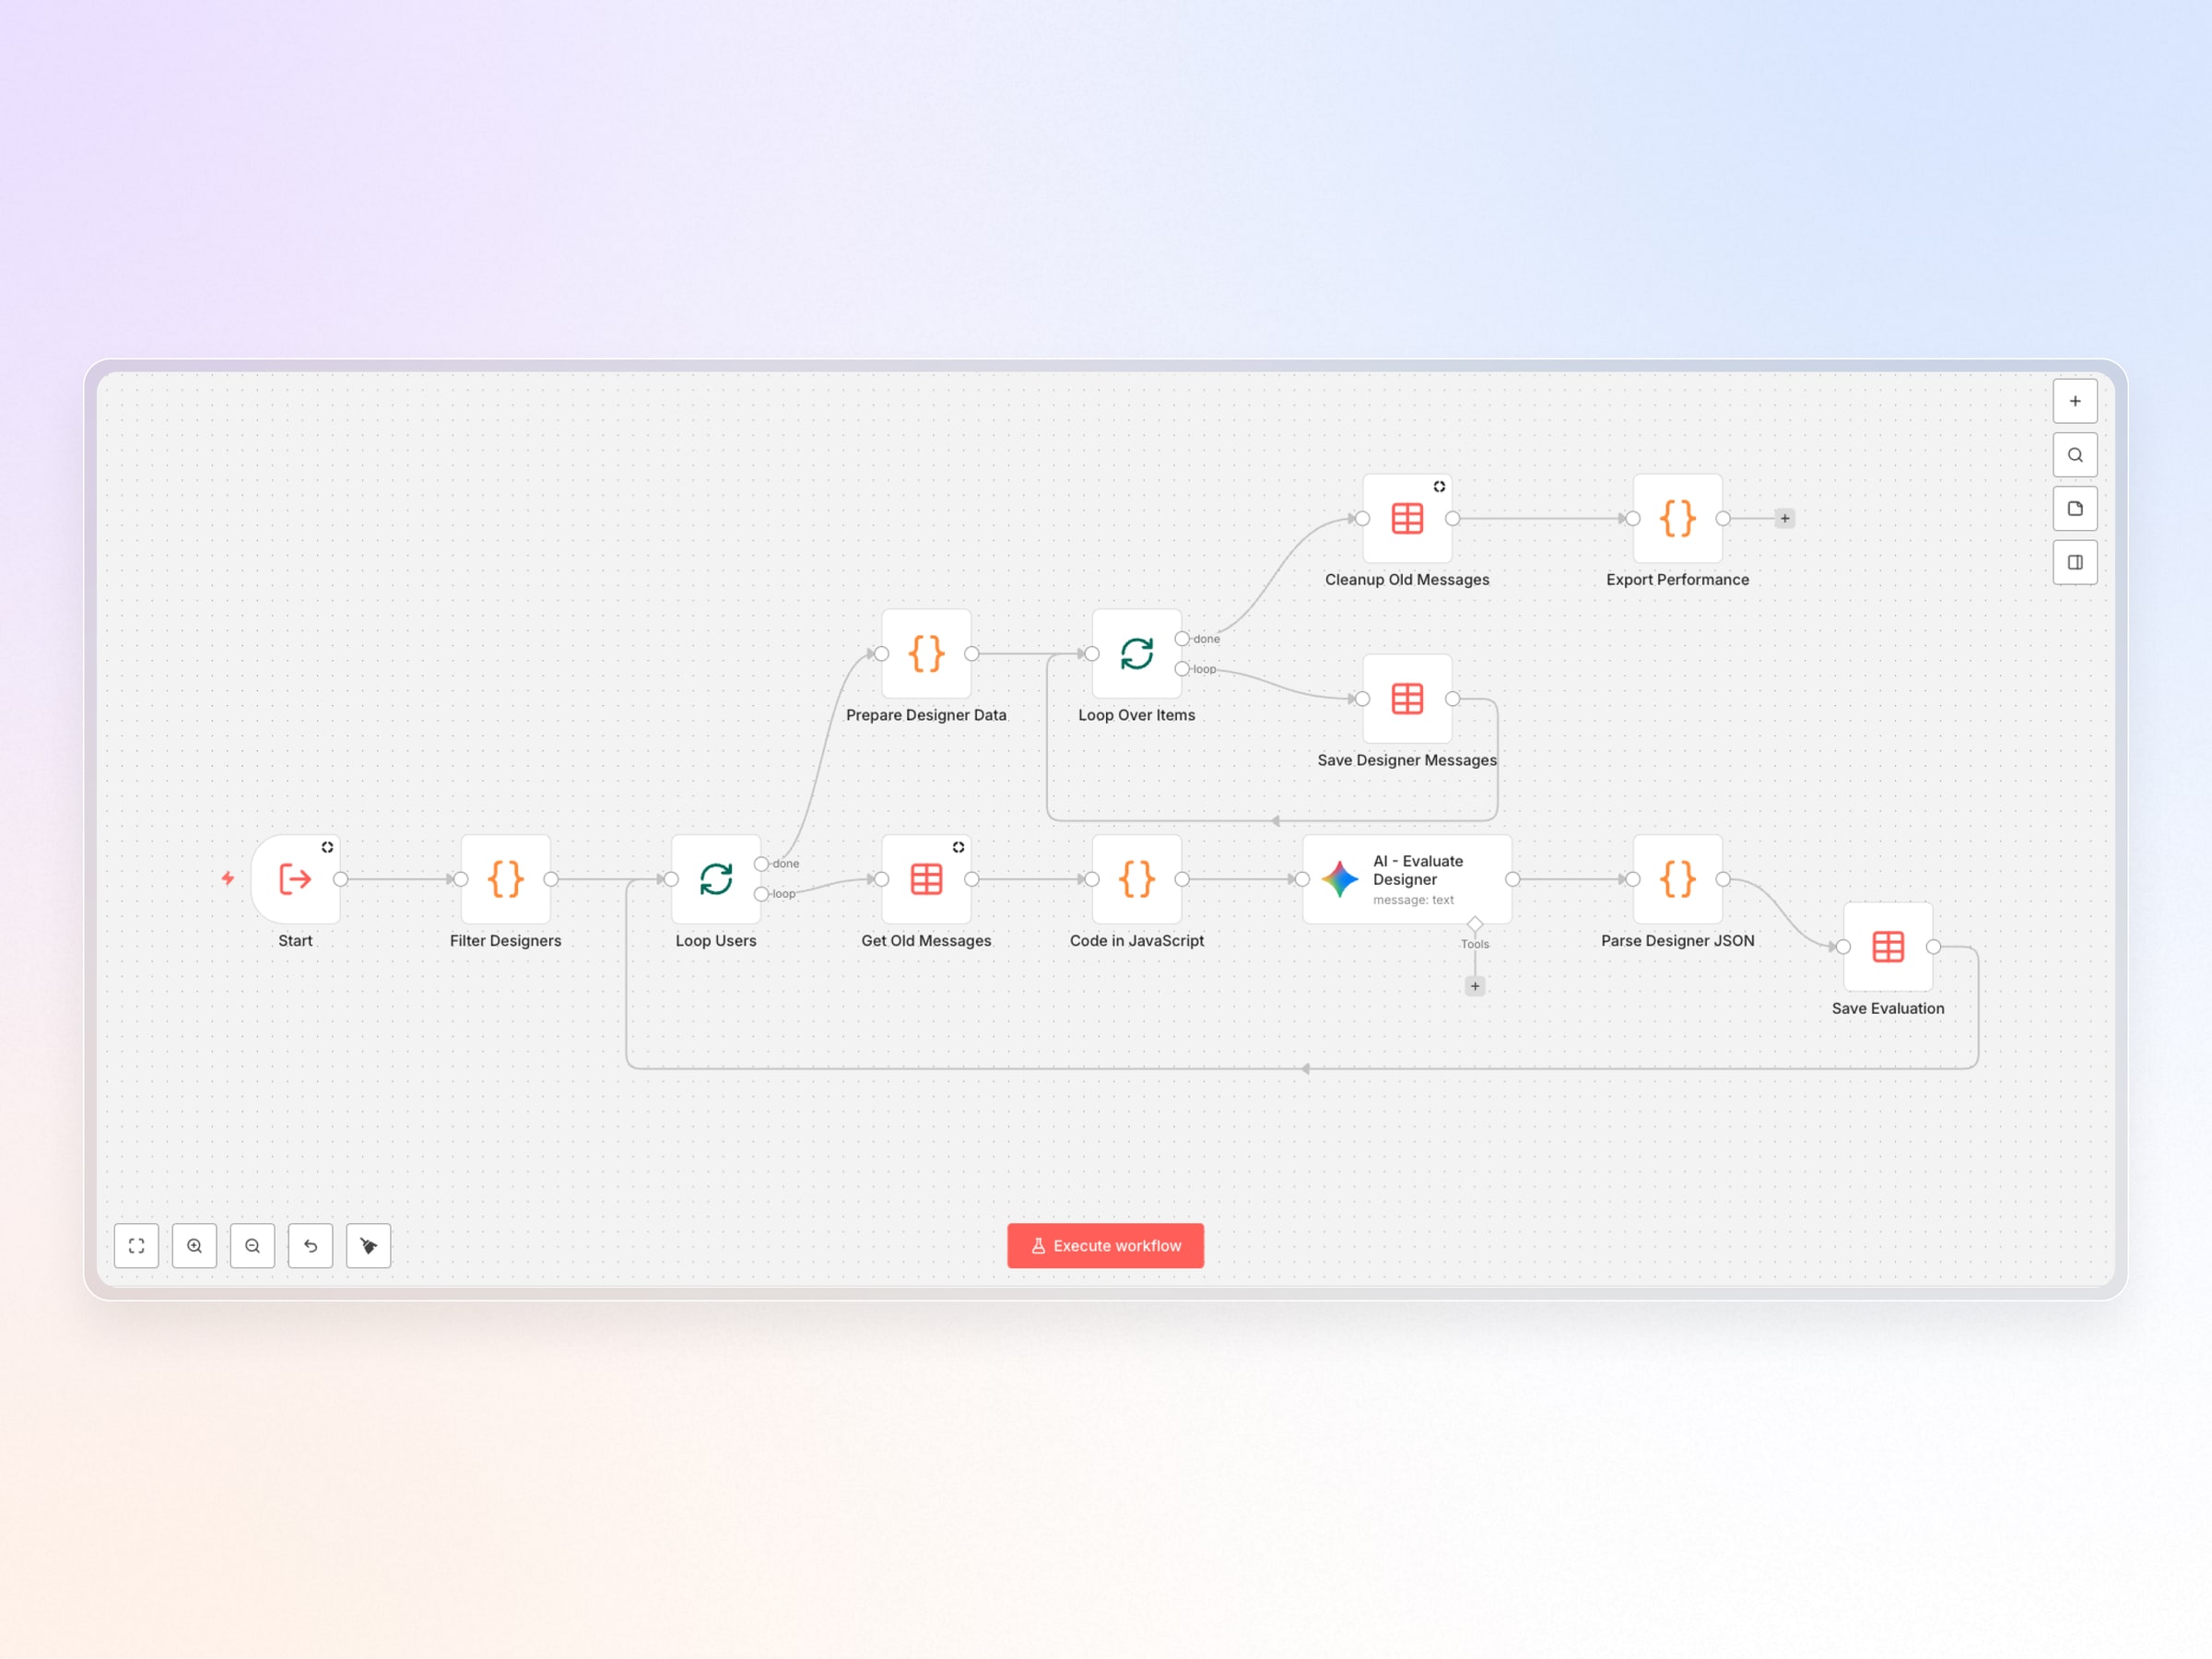2212x1659 pixels.
Task: Zoom in on the canvas
Action: [x=195, y=1246]
